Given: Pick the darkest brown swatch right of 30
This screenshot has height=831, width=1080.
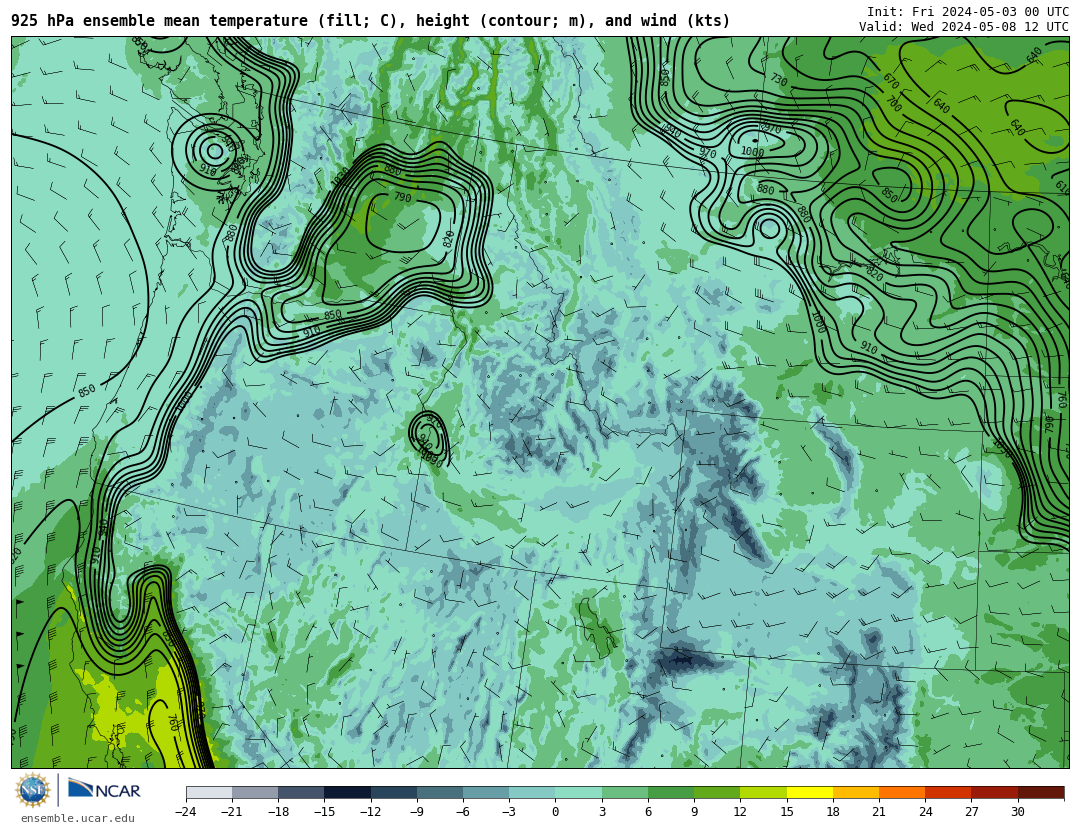Looking at the screenshot, I should click(1041, 792).
